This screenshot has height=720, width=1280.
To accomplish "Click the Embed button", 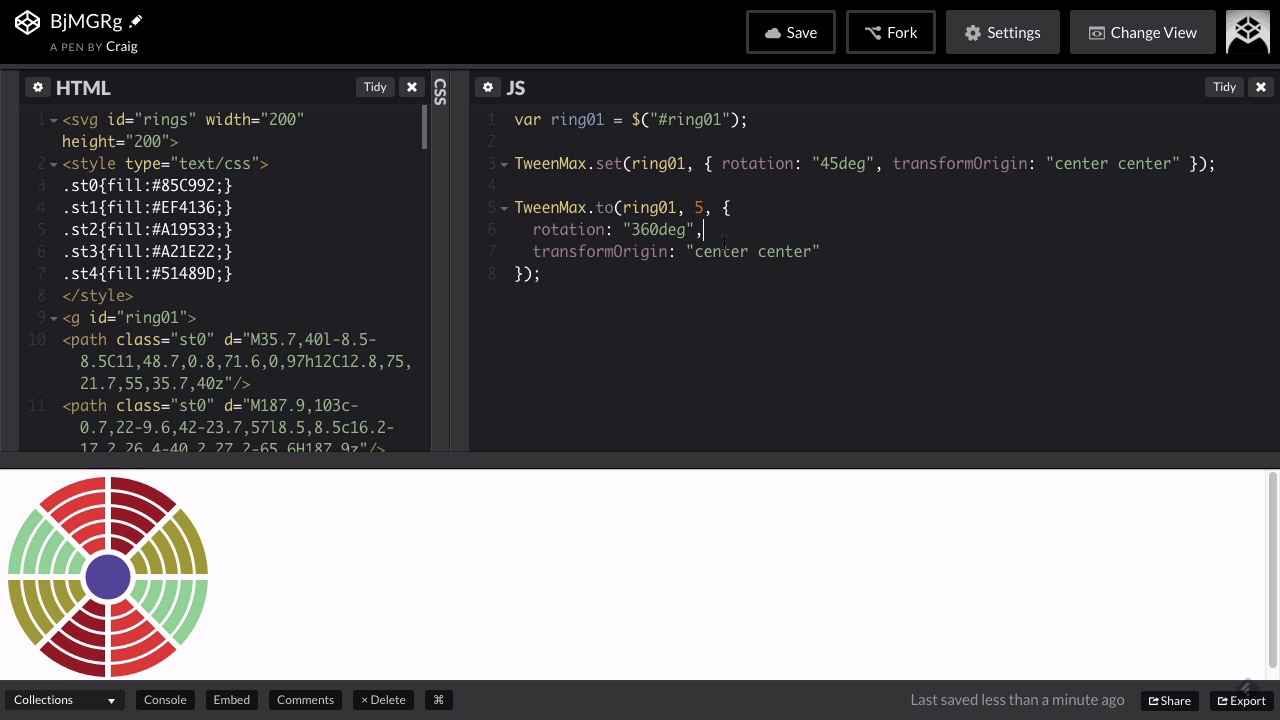I will point(231,700).
